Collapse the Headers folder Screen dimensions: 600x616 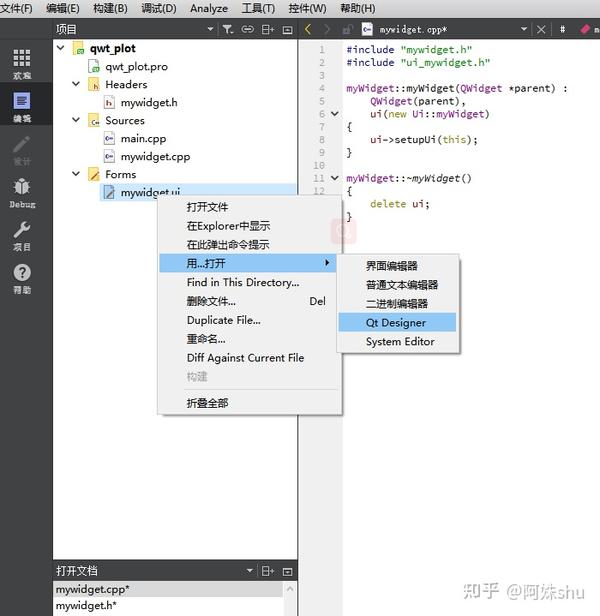tap(76, 84)
